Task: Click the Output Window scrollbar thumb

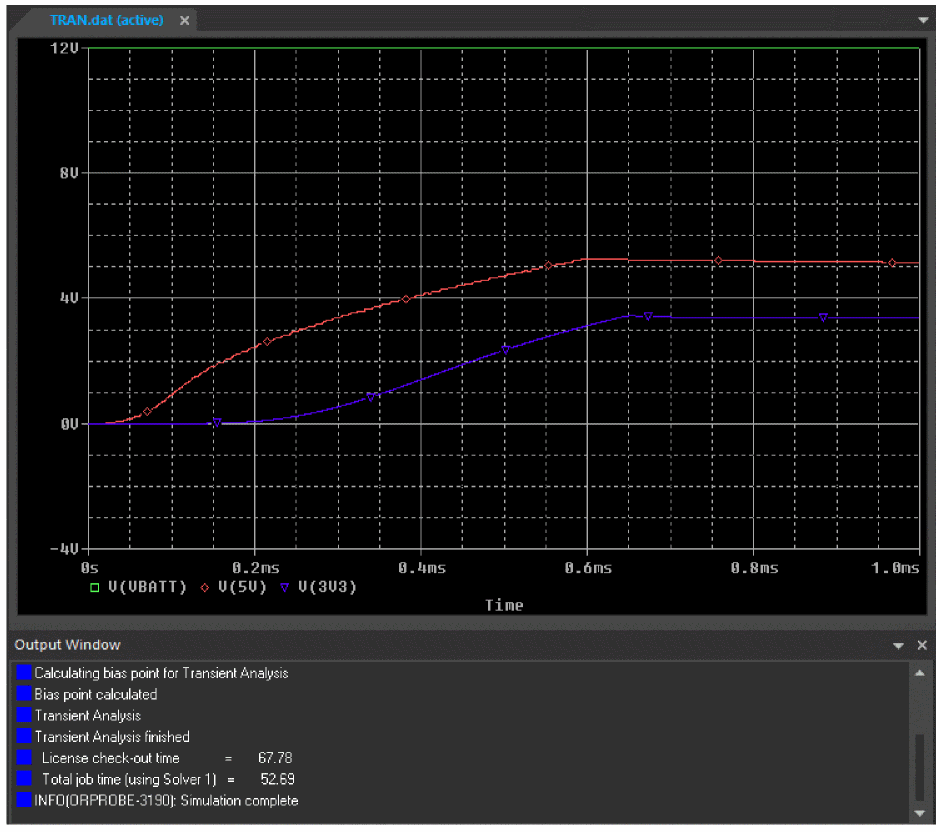Action: coord(919,766)
